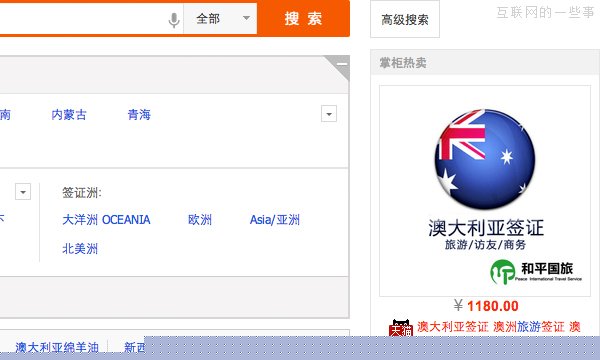The width and height of the screenshot is (600, 360).
Task: Select the 内蒙古 region link
Action: tap(69, 114)
